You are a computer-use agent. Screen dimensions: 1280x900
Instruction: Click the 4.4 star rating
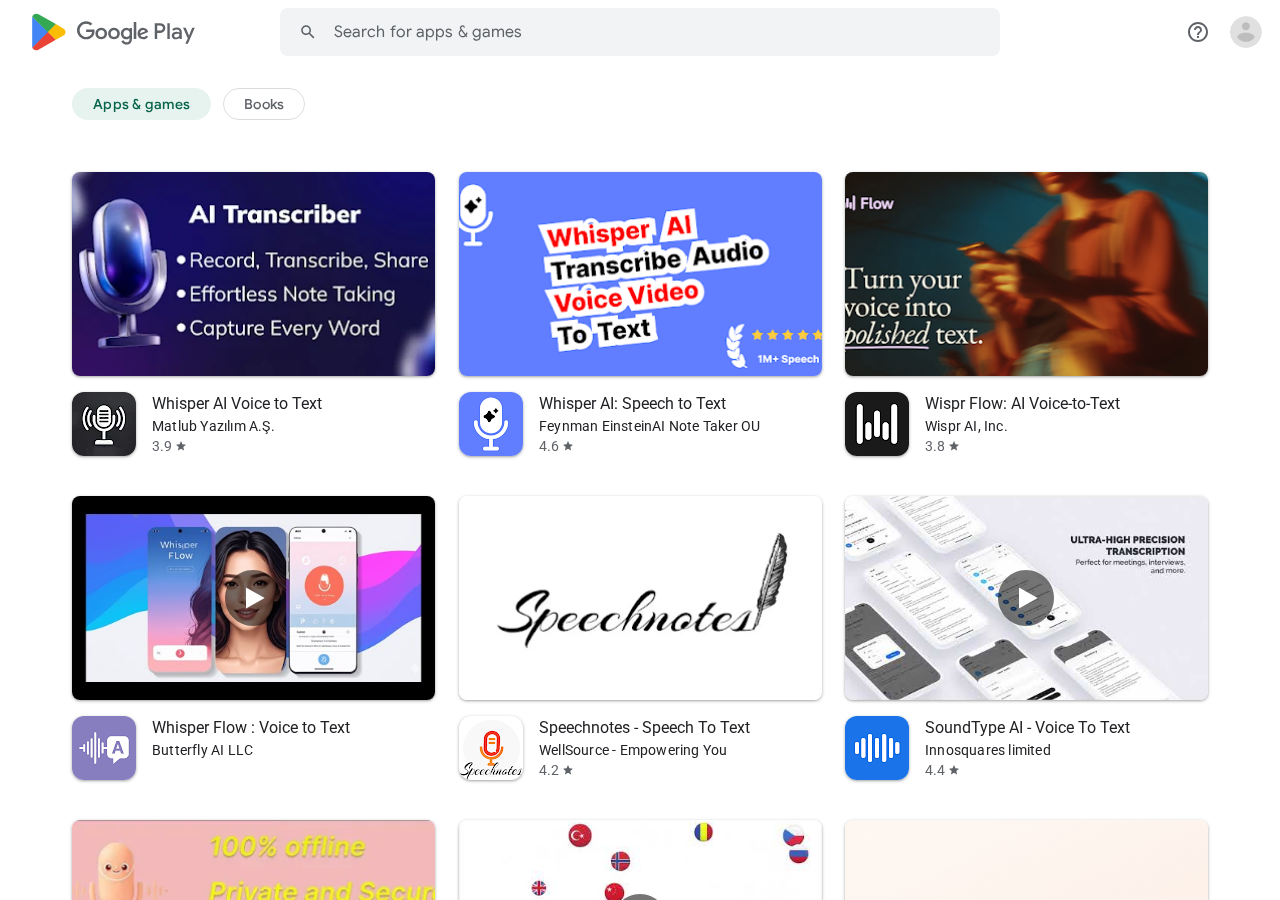coord(942,770)
